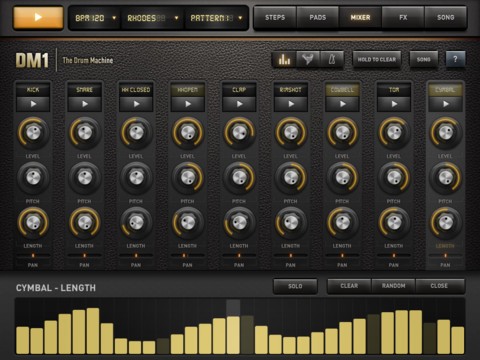
Task: Start playback with the orange play button
Action: coord(38,17)
